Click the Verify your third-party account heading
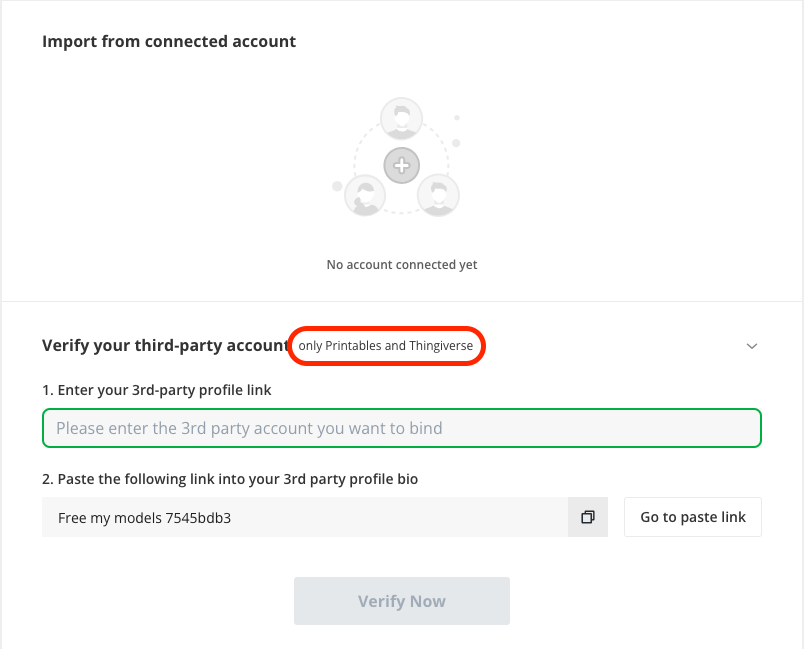This screenshot has width=804, height=649. 165,346
